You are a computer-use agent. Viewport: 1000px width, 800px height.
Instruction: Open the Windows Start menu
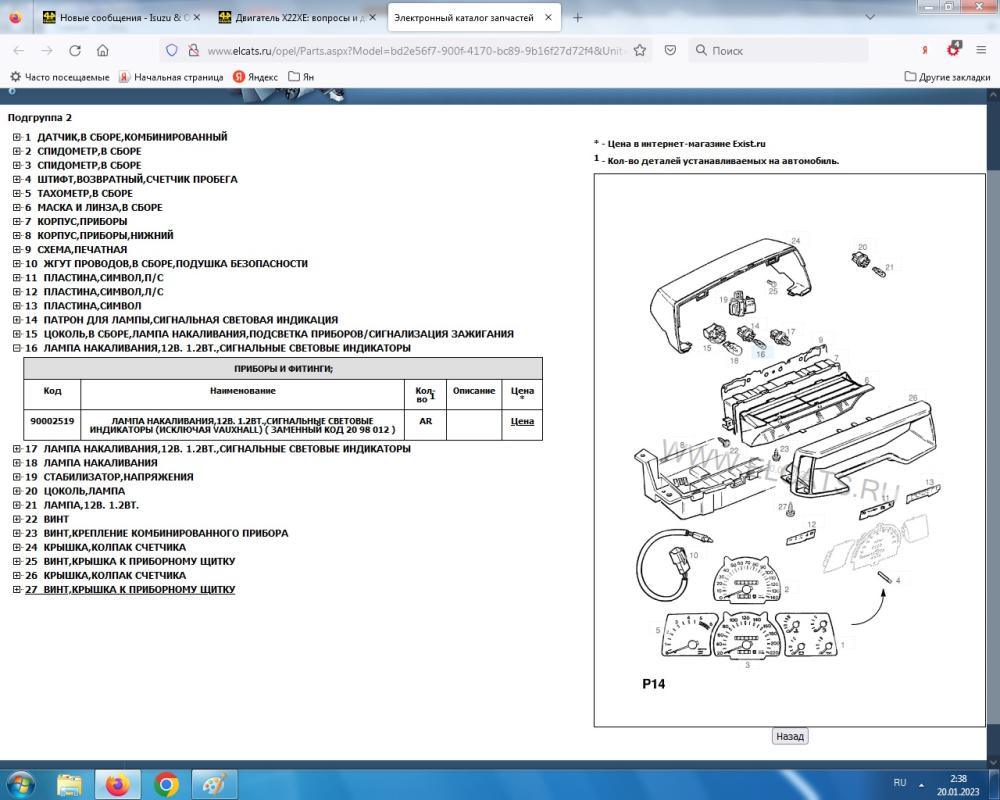(x=19, y=784)
